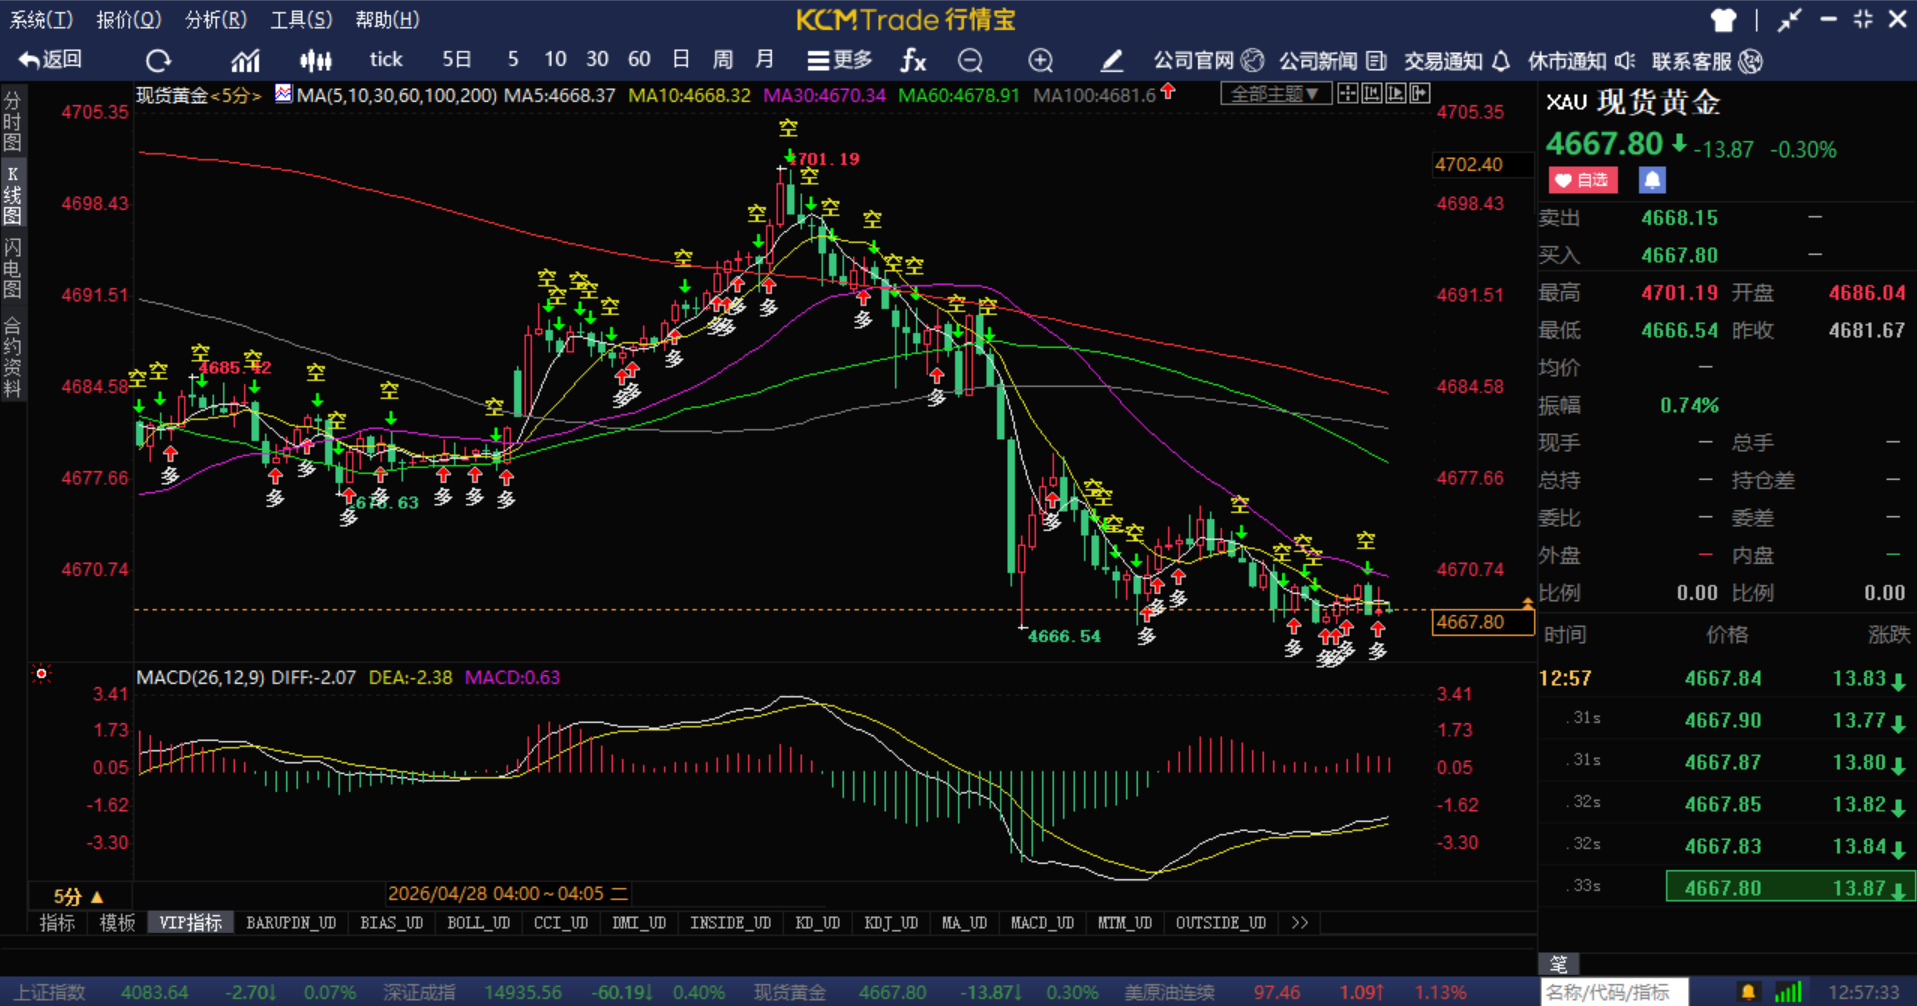Click the third chart layout icon after 全部主题
1917x1006 pixels.
(x=1396, y=94)
